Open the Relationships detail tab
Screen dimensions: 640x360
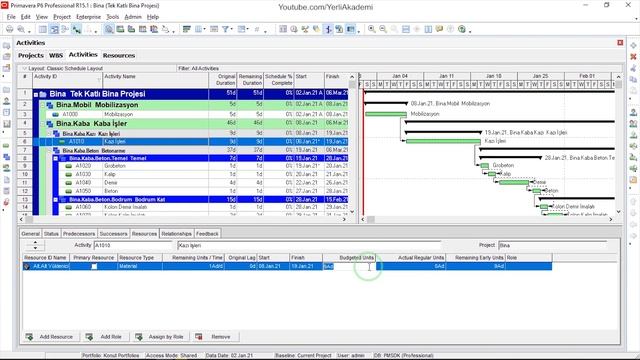(176, 233)
